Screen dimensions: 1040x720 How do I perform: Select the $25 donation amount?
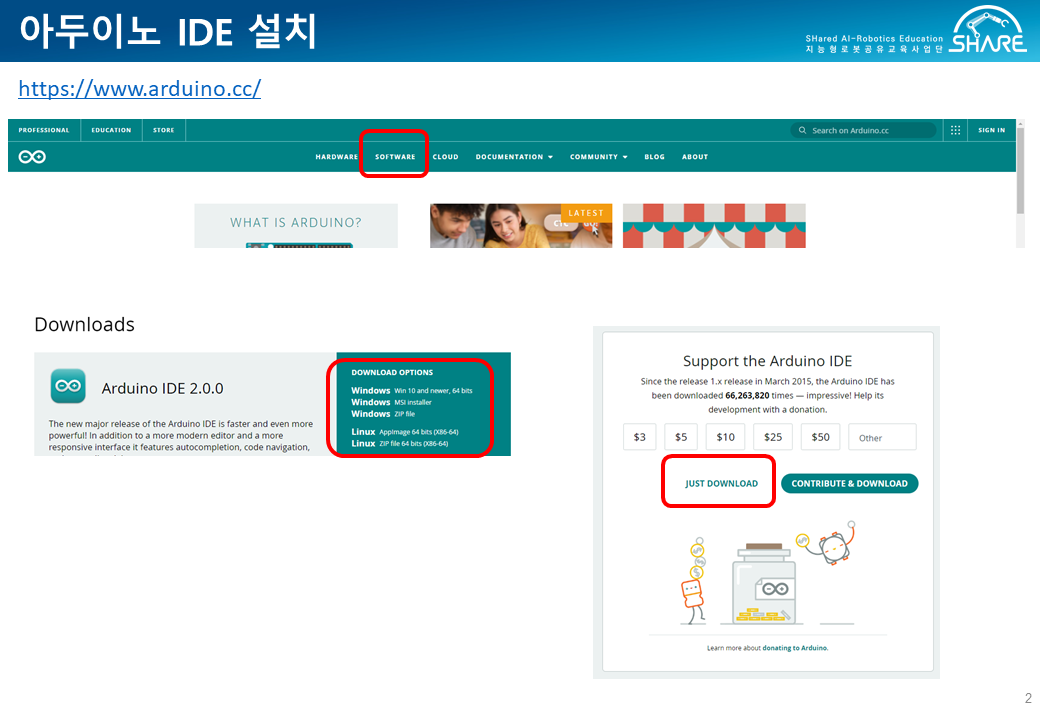[773, 437]
